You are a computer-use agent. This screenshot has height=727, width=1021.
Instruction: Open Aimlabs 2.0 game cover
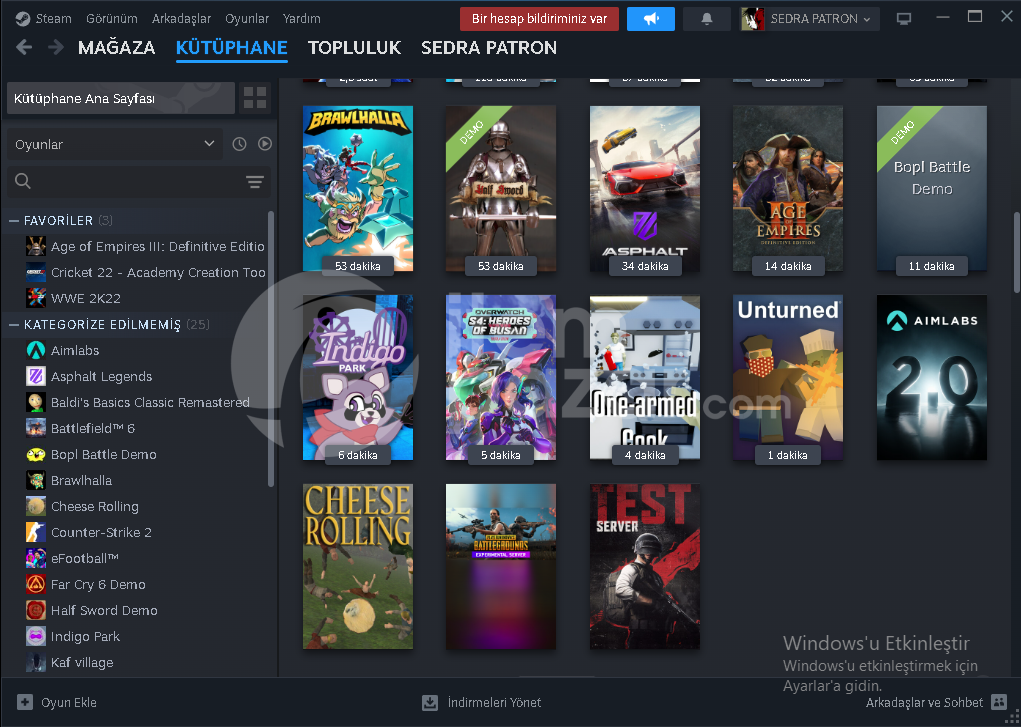pyautogui.click(x=932, y=377)
